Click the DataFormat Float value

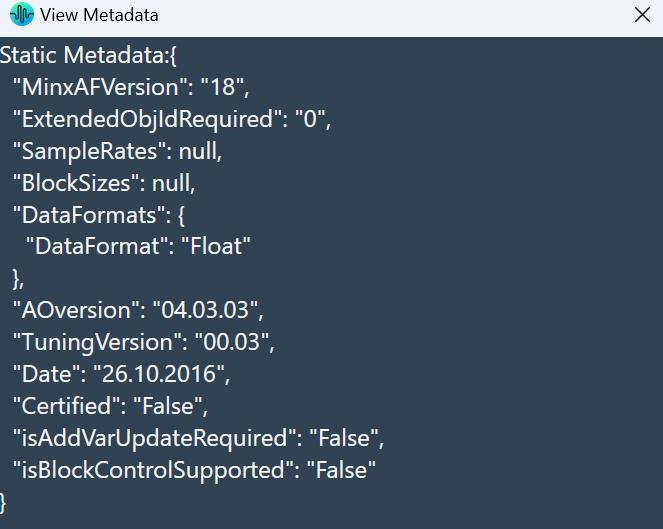216,246
